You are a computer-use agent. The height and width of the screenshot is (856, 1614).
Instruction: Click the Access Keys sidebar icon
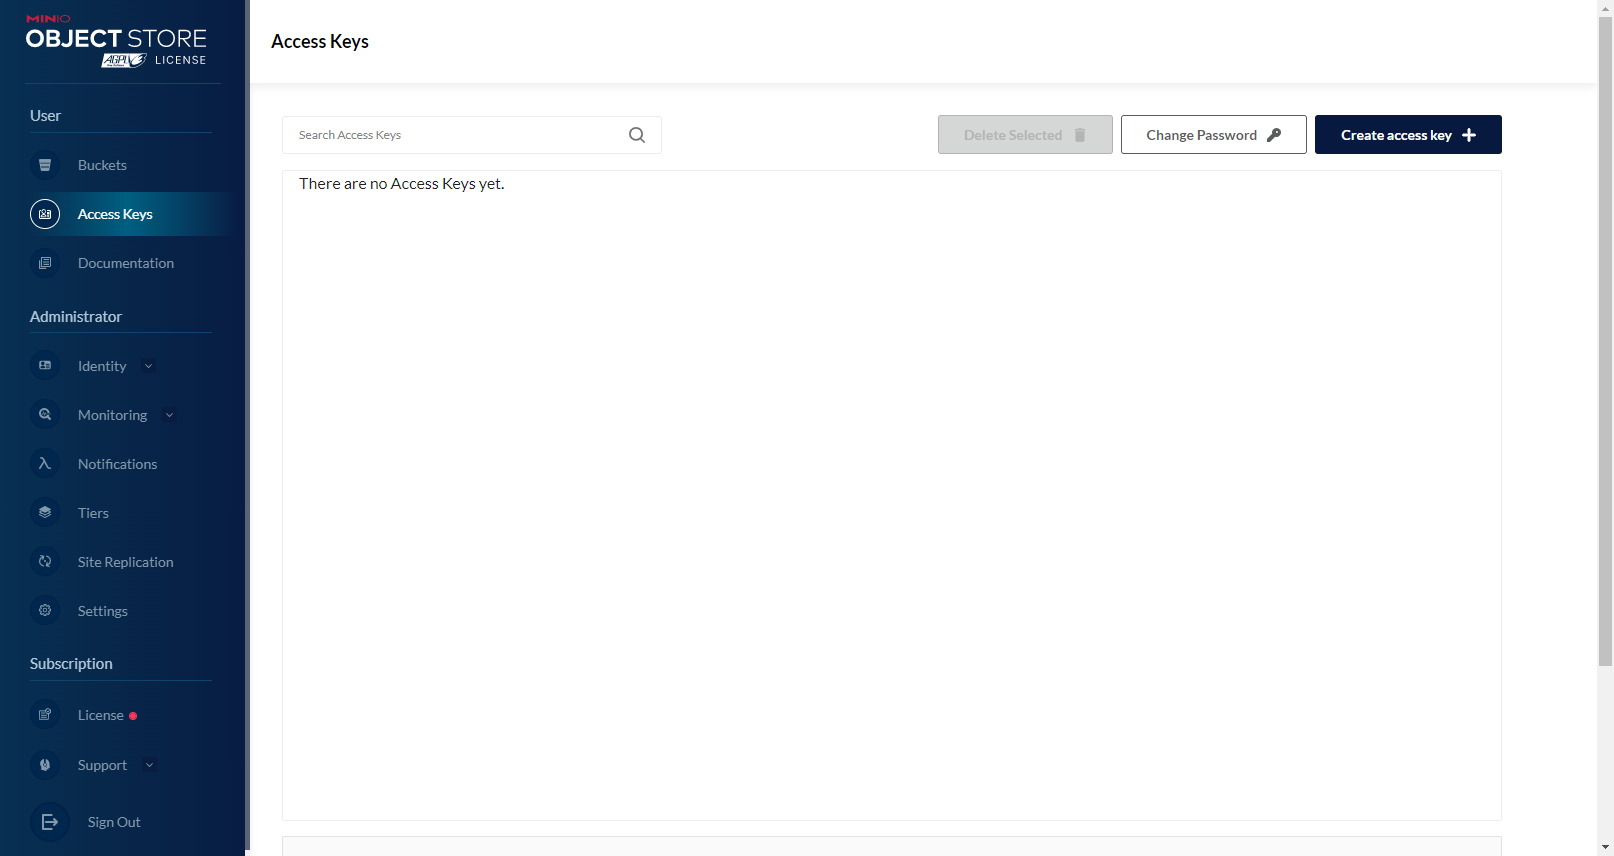coord(45,214)
